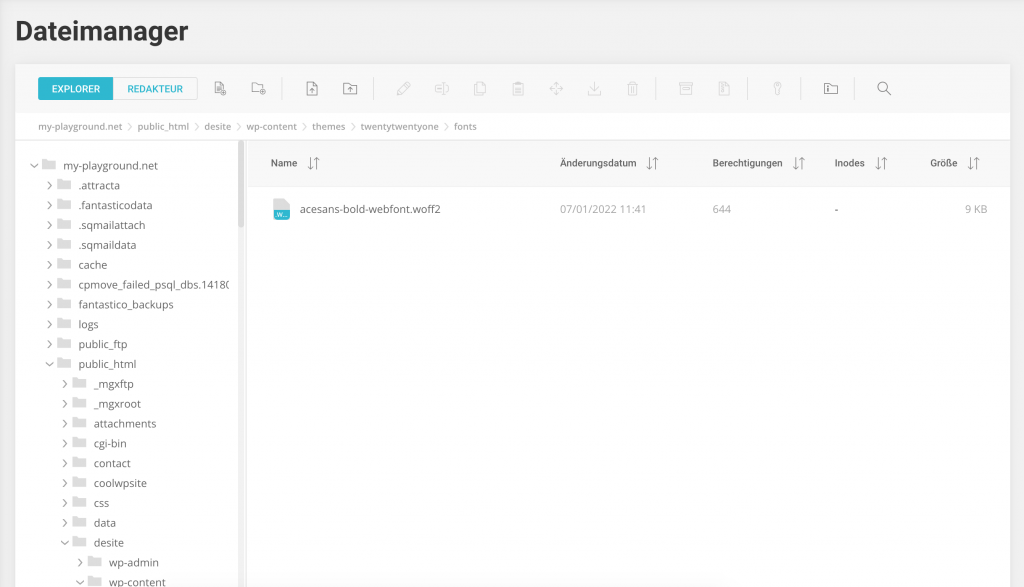Sort by Änderungsdatum arrows
The image size is (1024, 587).
[x=652, y=163]
